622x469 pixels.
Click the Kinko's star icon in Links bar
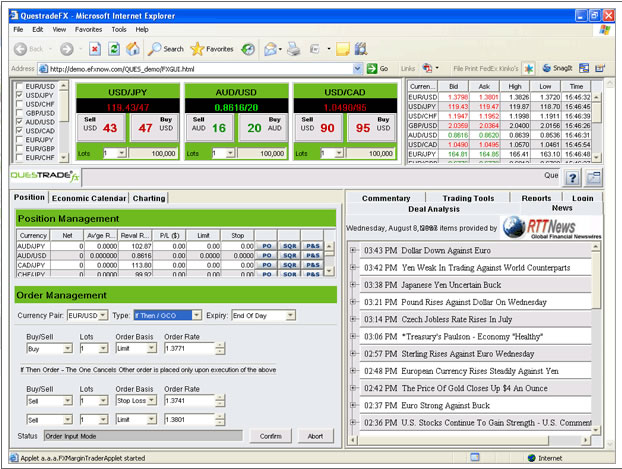coord(528,69)
